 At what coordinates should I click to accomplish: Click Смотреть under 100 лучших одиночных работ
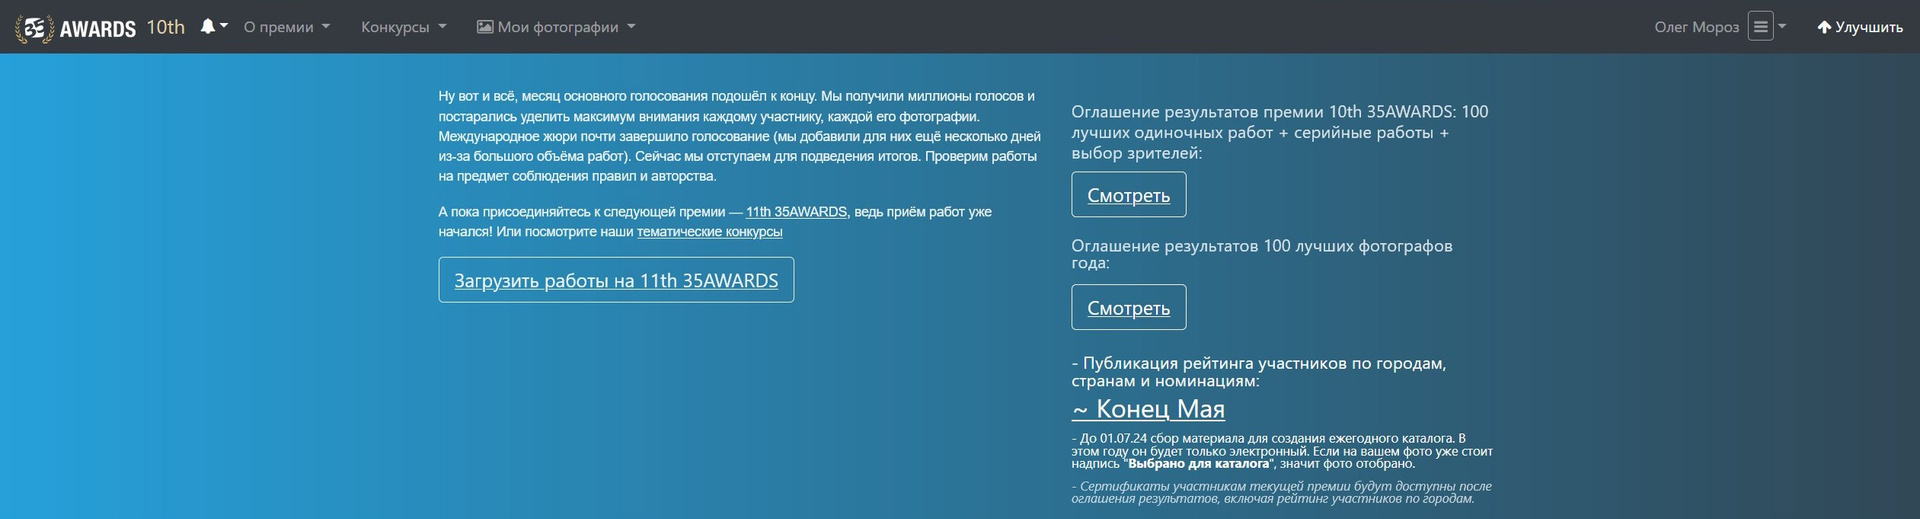(x=1128, y=195)
